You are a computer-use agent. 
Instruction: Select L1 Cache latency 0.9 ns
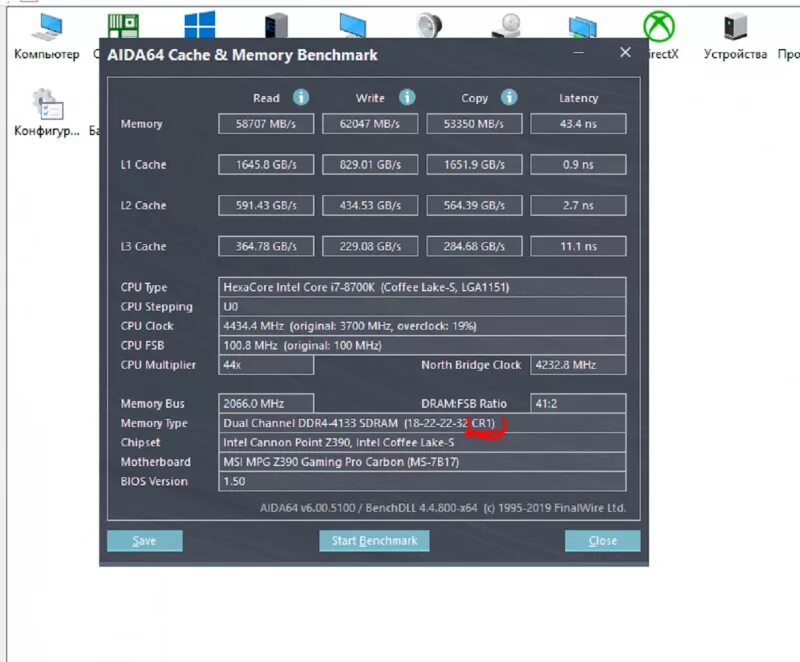pyautogui.click(x=578, y=165)
